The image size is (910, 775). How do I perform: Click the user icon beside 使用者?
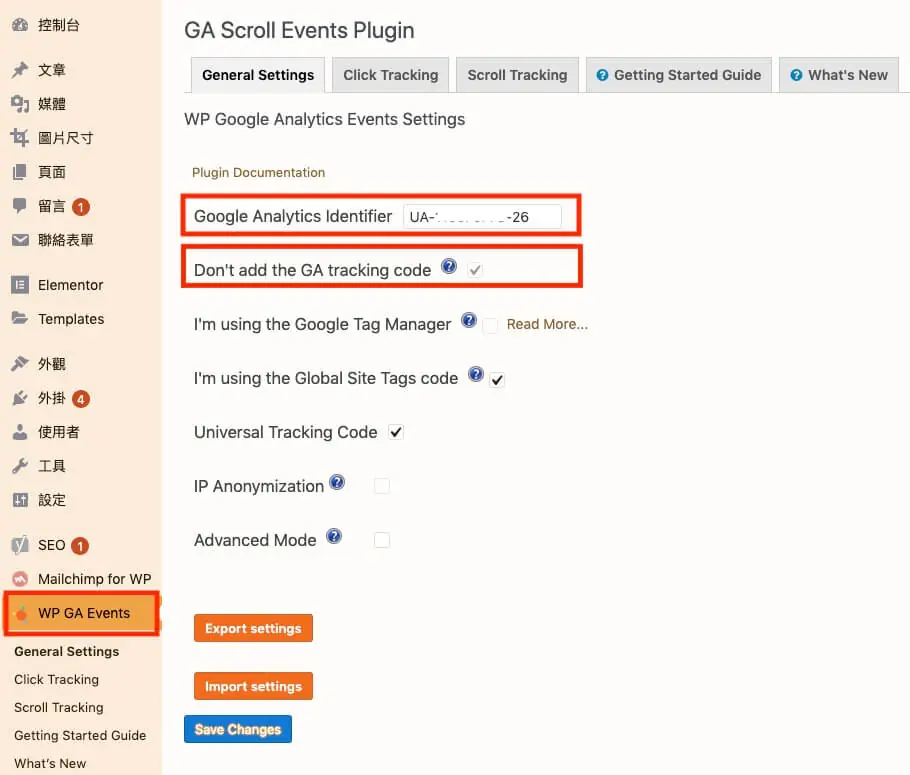pyautogui.click(x=20, y=432)
